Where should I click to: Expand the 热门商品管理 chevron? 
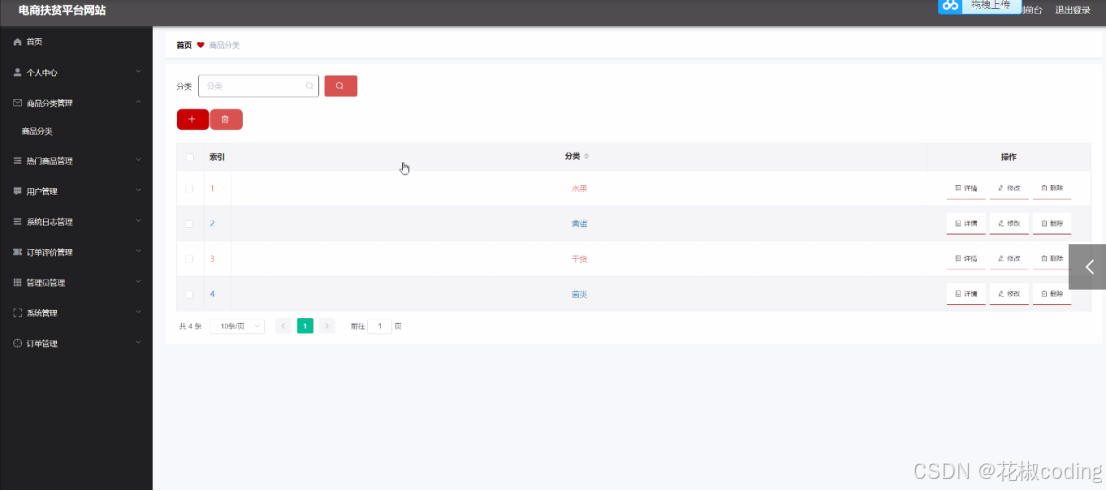pyautogui.click(x=138, y=161)
